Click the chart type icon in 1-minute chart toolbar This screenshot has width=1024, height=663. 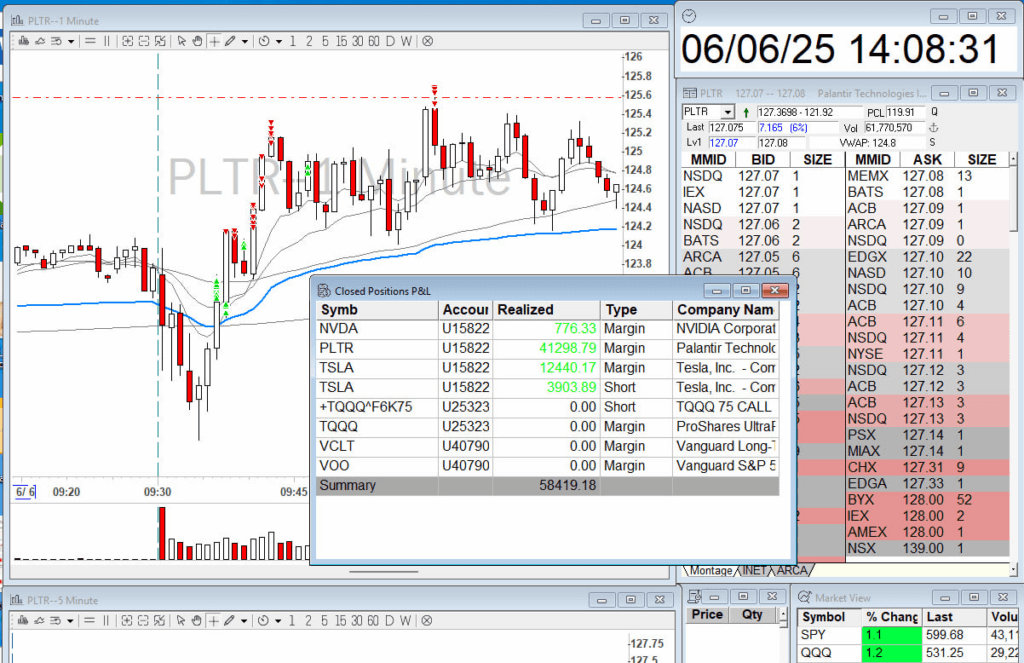coord(22,41)
